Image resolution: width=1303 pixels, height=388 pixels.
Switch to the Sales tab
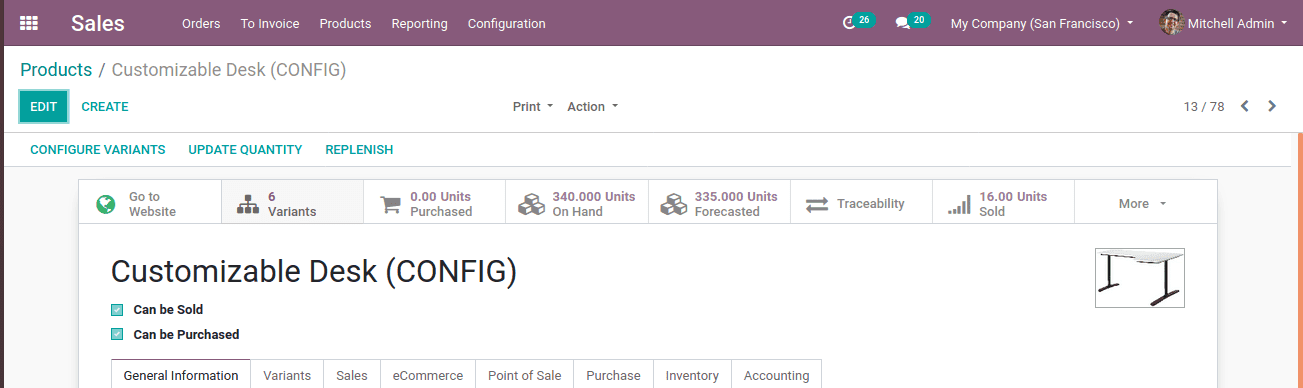pos(352,375)
